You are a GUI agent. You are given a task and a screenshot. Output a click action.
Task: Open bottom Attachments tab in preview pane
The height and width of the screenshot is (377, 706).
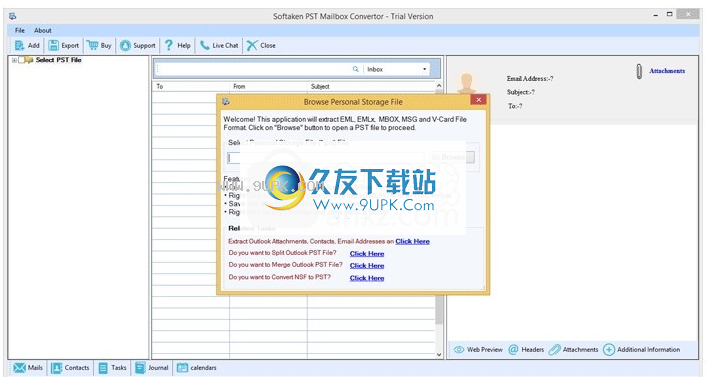[x=574, y=350]
